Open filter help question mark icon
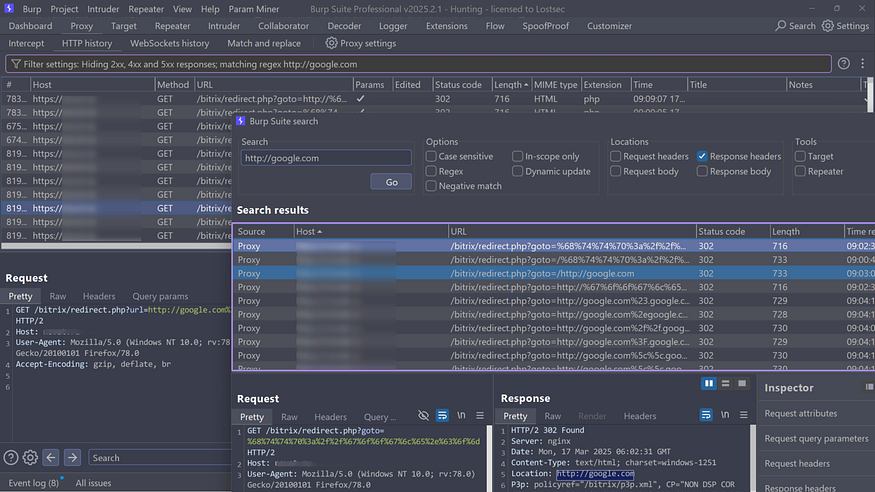This screenshot has height=492, width=875. tap(844, 64)
